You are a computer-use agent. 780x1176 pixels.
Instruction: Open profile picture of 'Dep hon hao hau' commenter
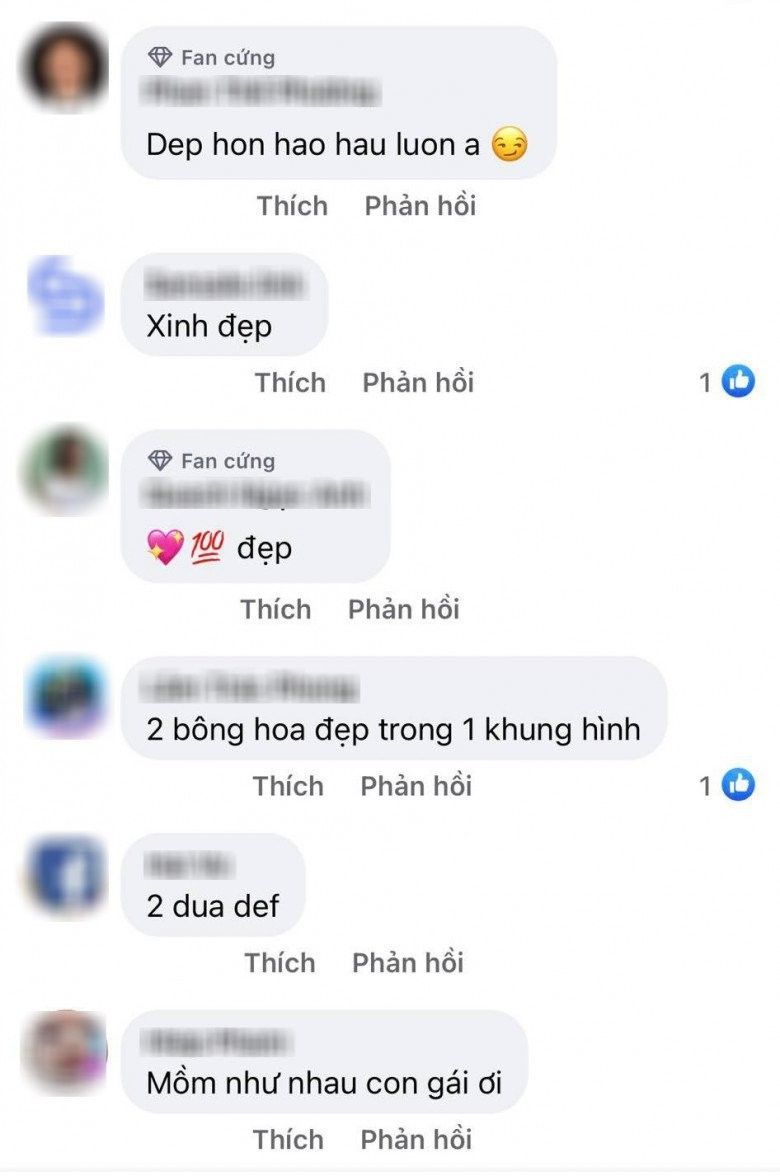(x=64, y=69)
